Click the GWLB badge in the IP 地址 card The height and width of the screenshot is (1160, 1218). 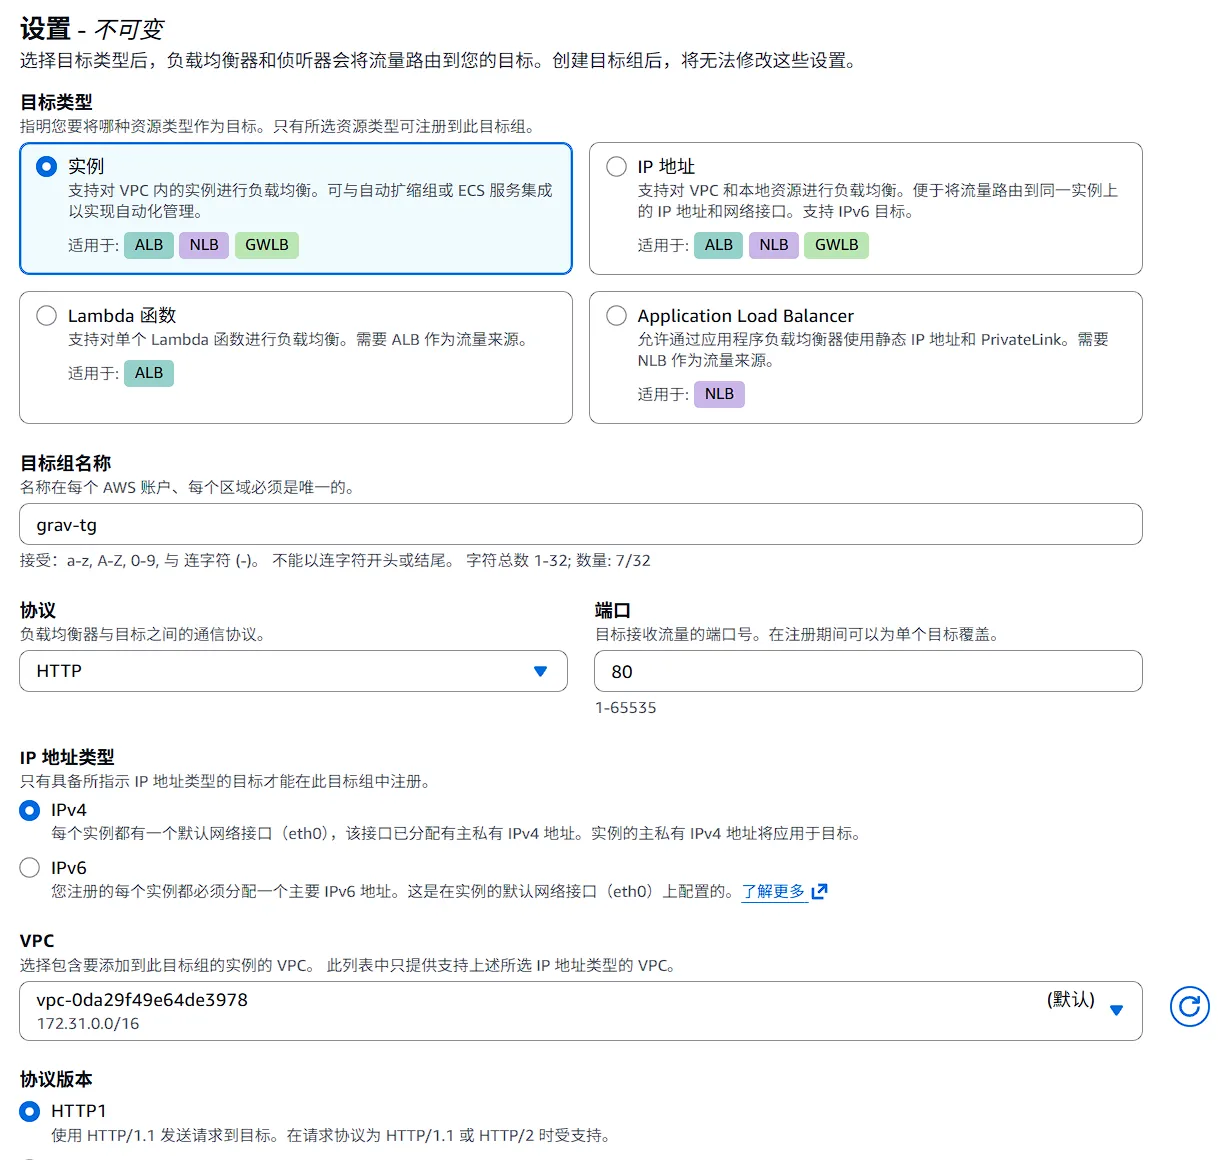(836, 244)
